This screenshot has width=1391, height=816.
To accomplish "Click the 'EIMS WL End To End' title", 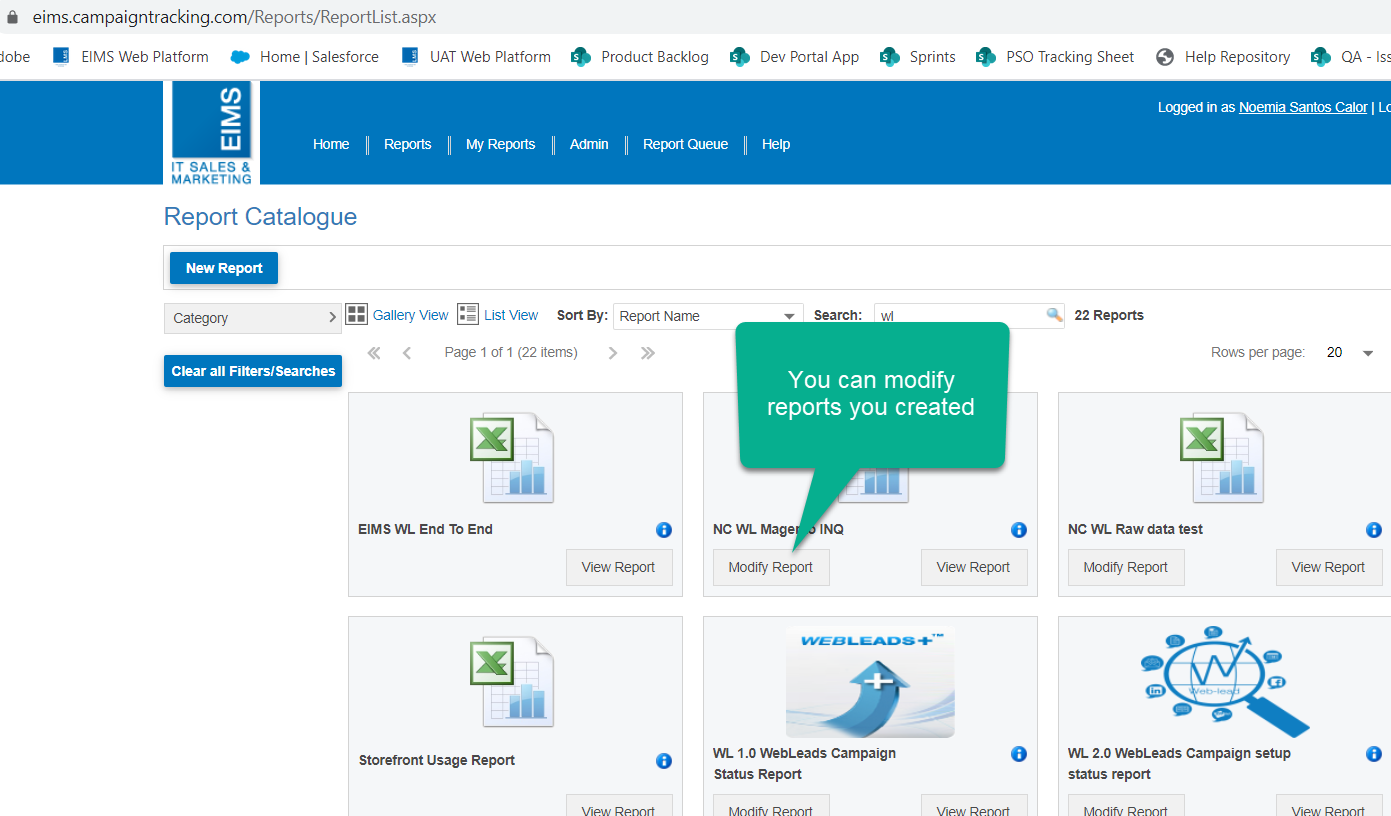I will 426,529.
